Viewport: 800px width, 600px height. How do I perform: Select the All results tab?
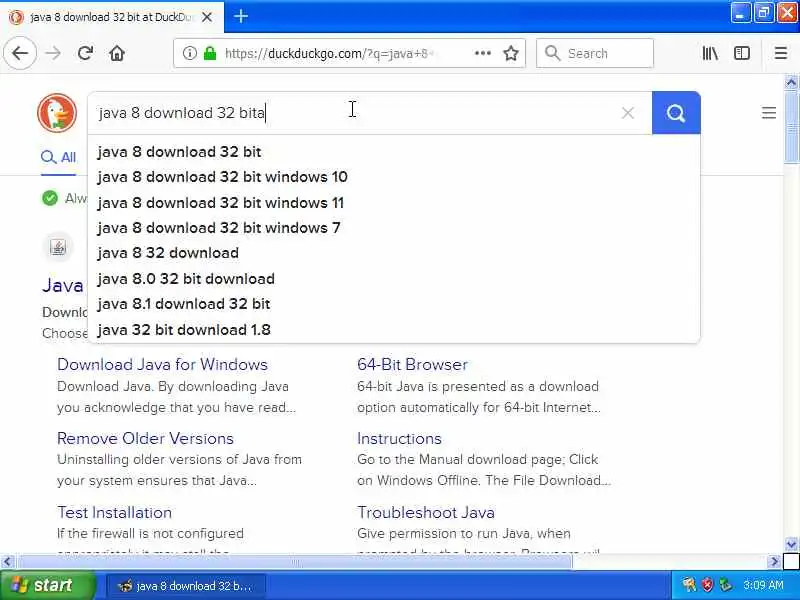click(x=58, y=157)
